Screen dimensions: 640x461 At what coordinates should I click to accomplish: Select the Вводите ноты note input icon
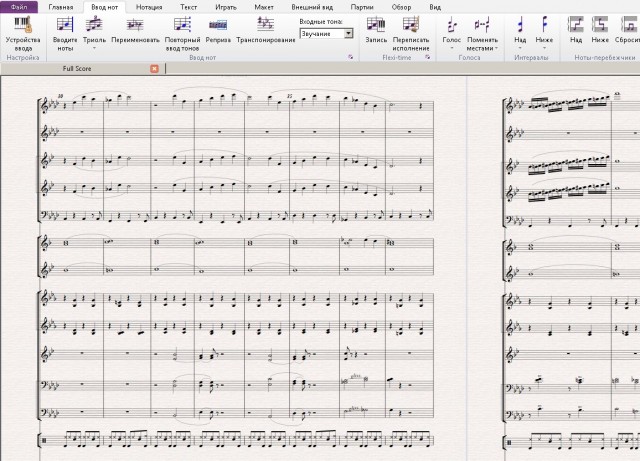tap(65, 33)
